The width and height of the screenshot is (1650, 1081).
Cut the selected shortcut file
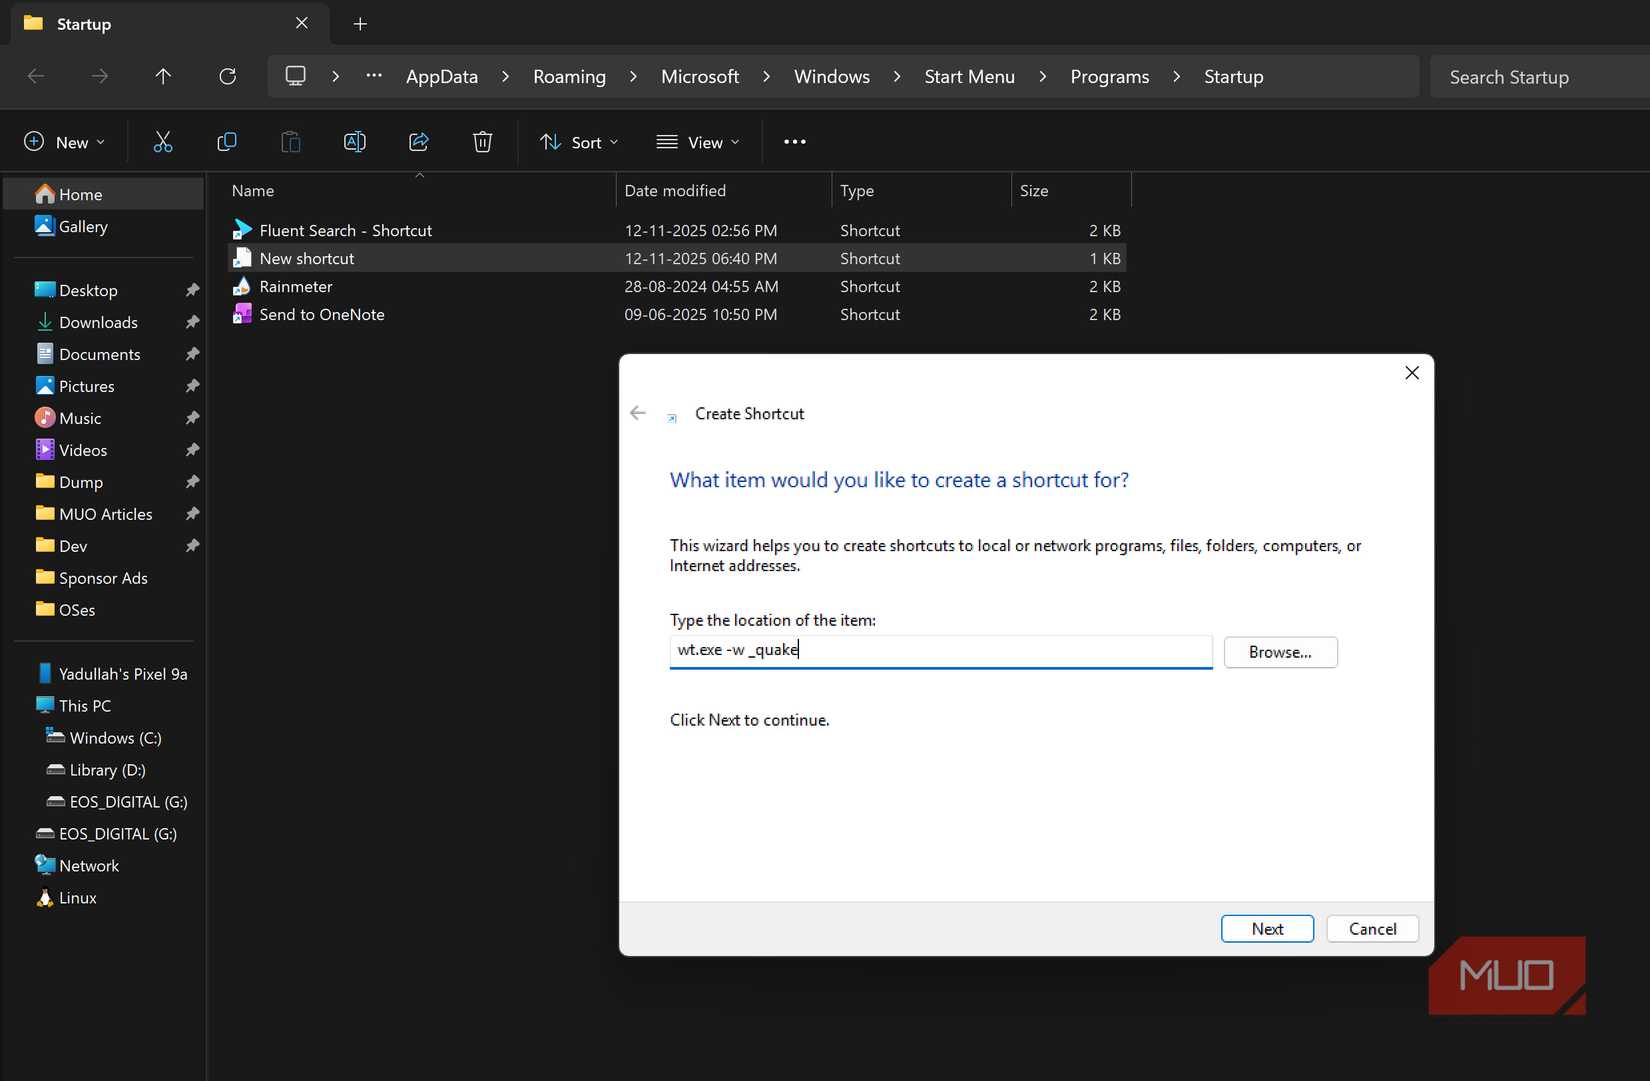point(163,141)
